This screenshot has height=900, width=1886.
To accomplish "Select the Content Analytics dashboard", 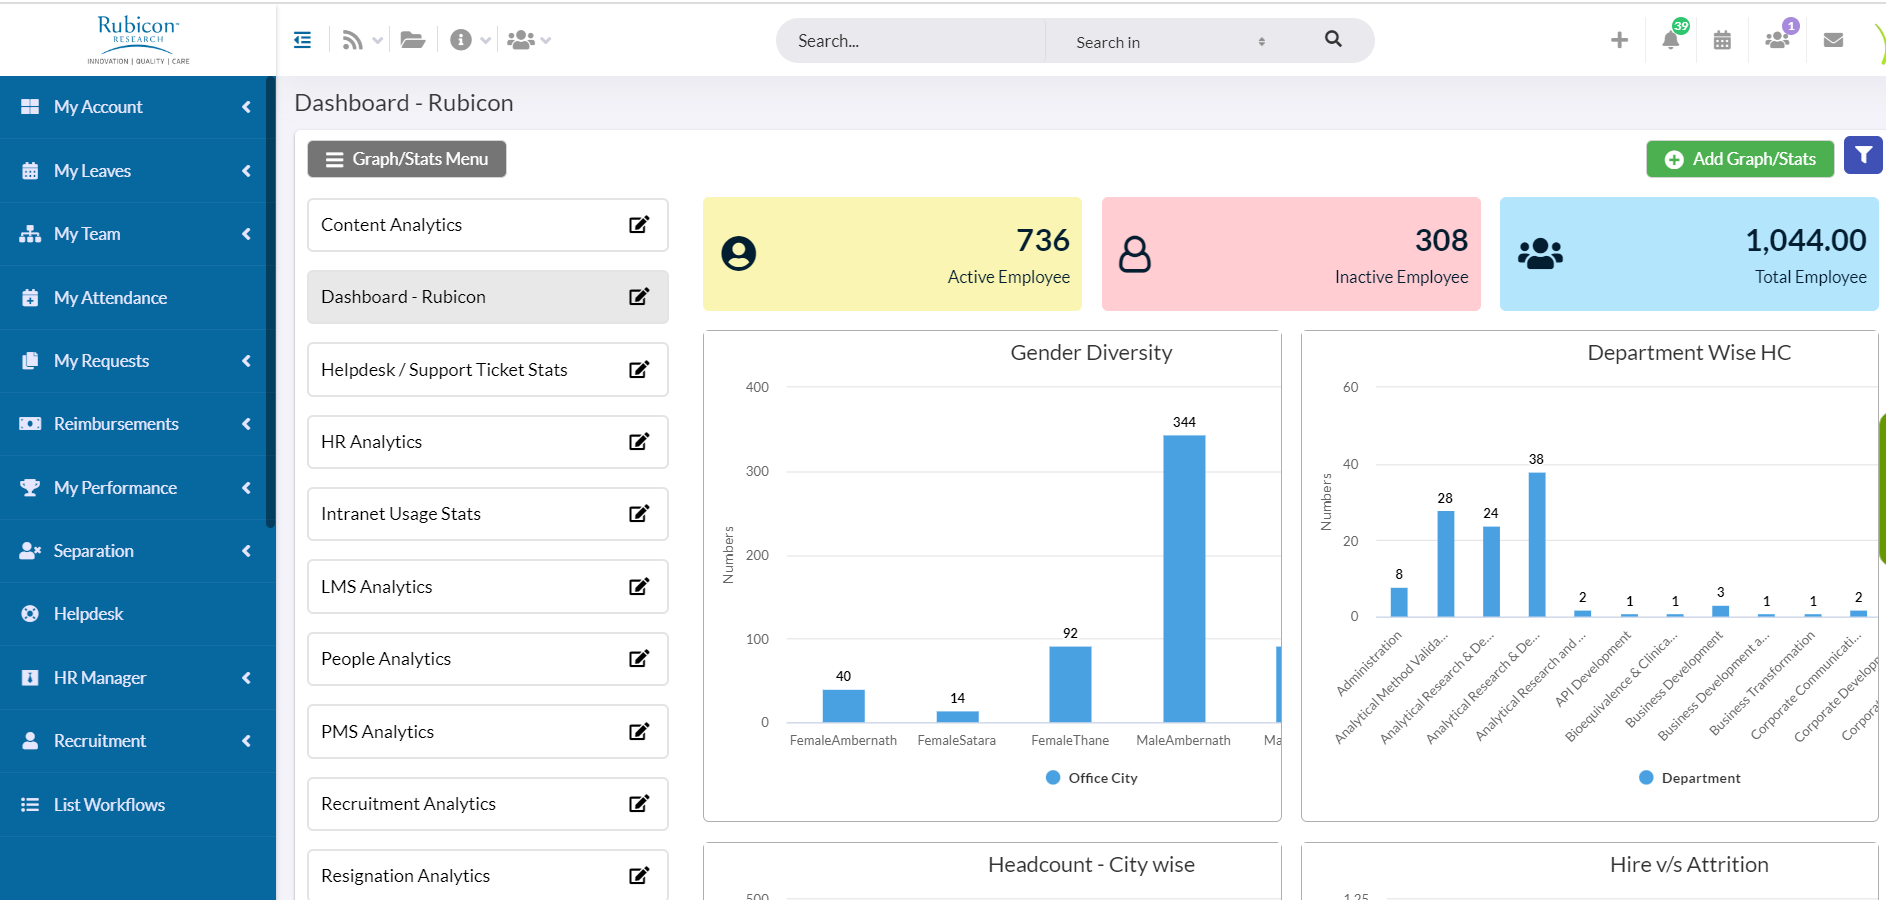I will coord(487,225).
